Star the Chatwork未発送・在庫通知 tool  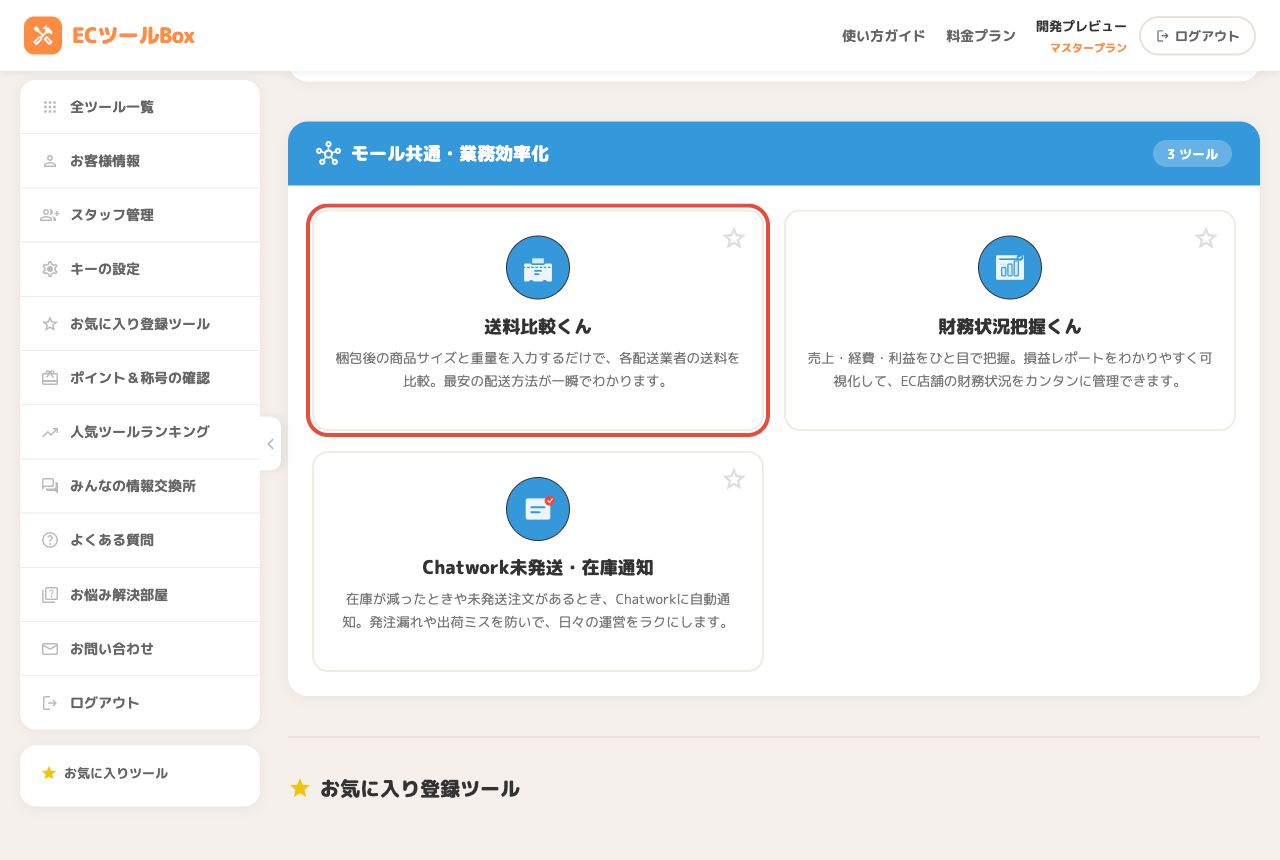pyautogui.click(x=734, y=479)
